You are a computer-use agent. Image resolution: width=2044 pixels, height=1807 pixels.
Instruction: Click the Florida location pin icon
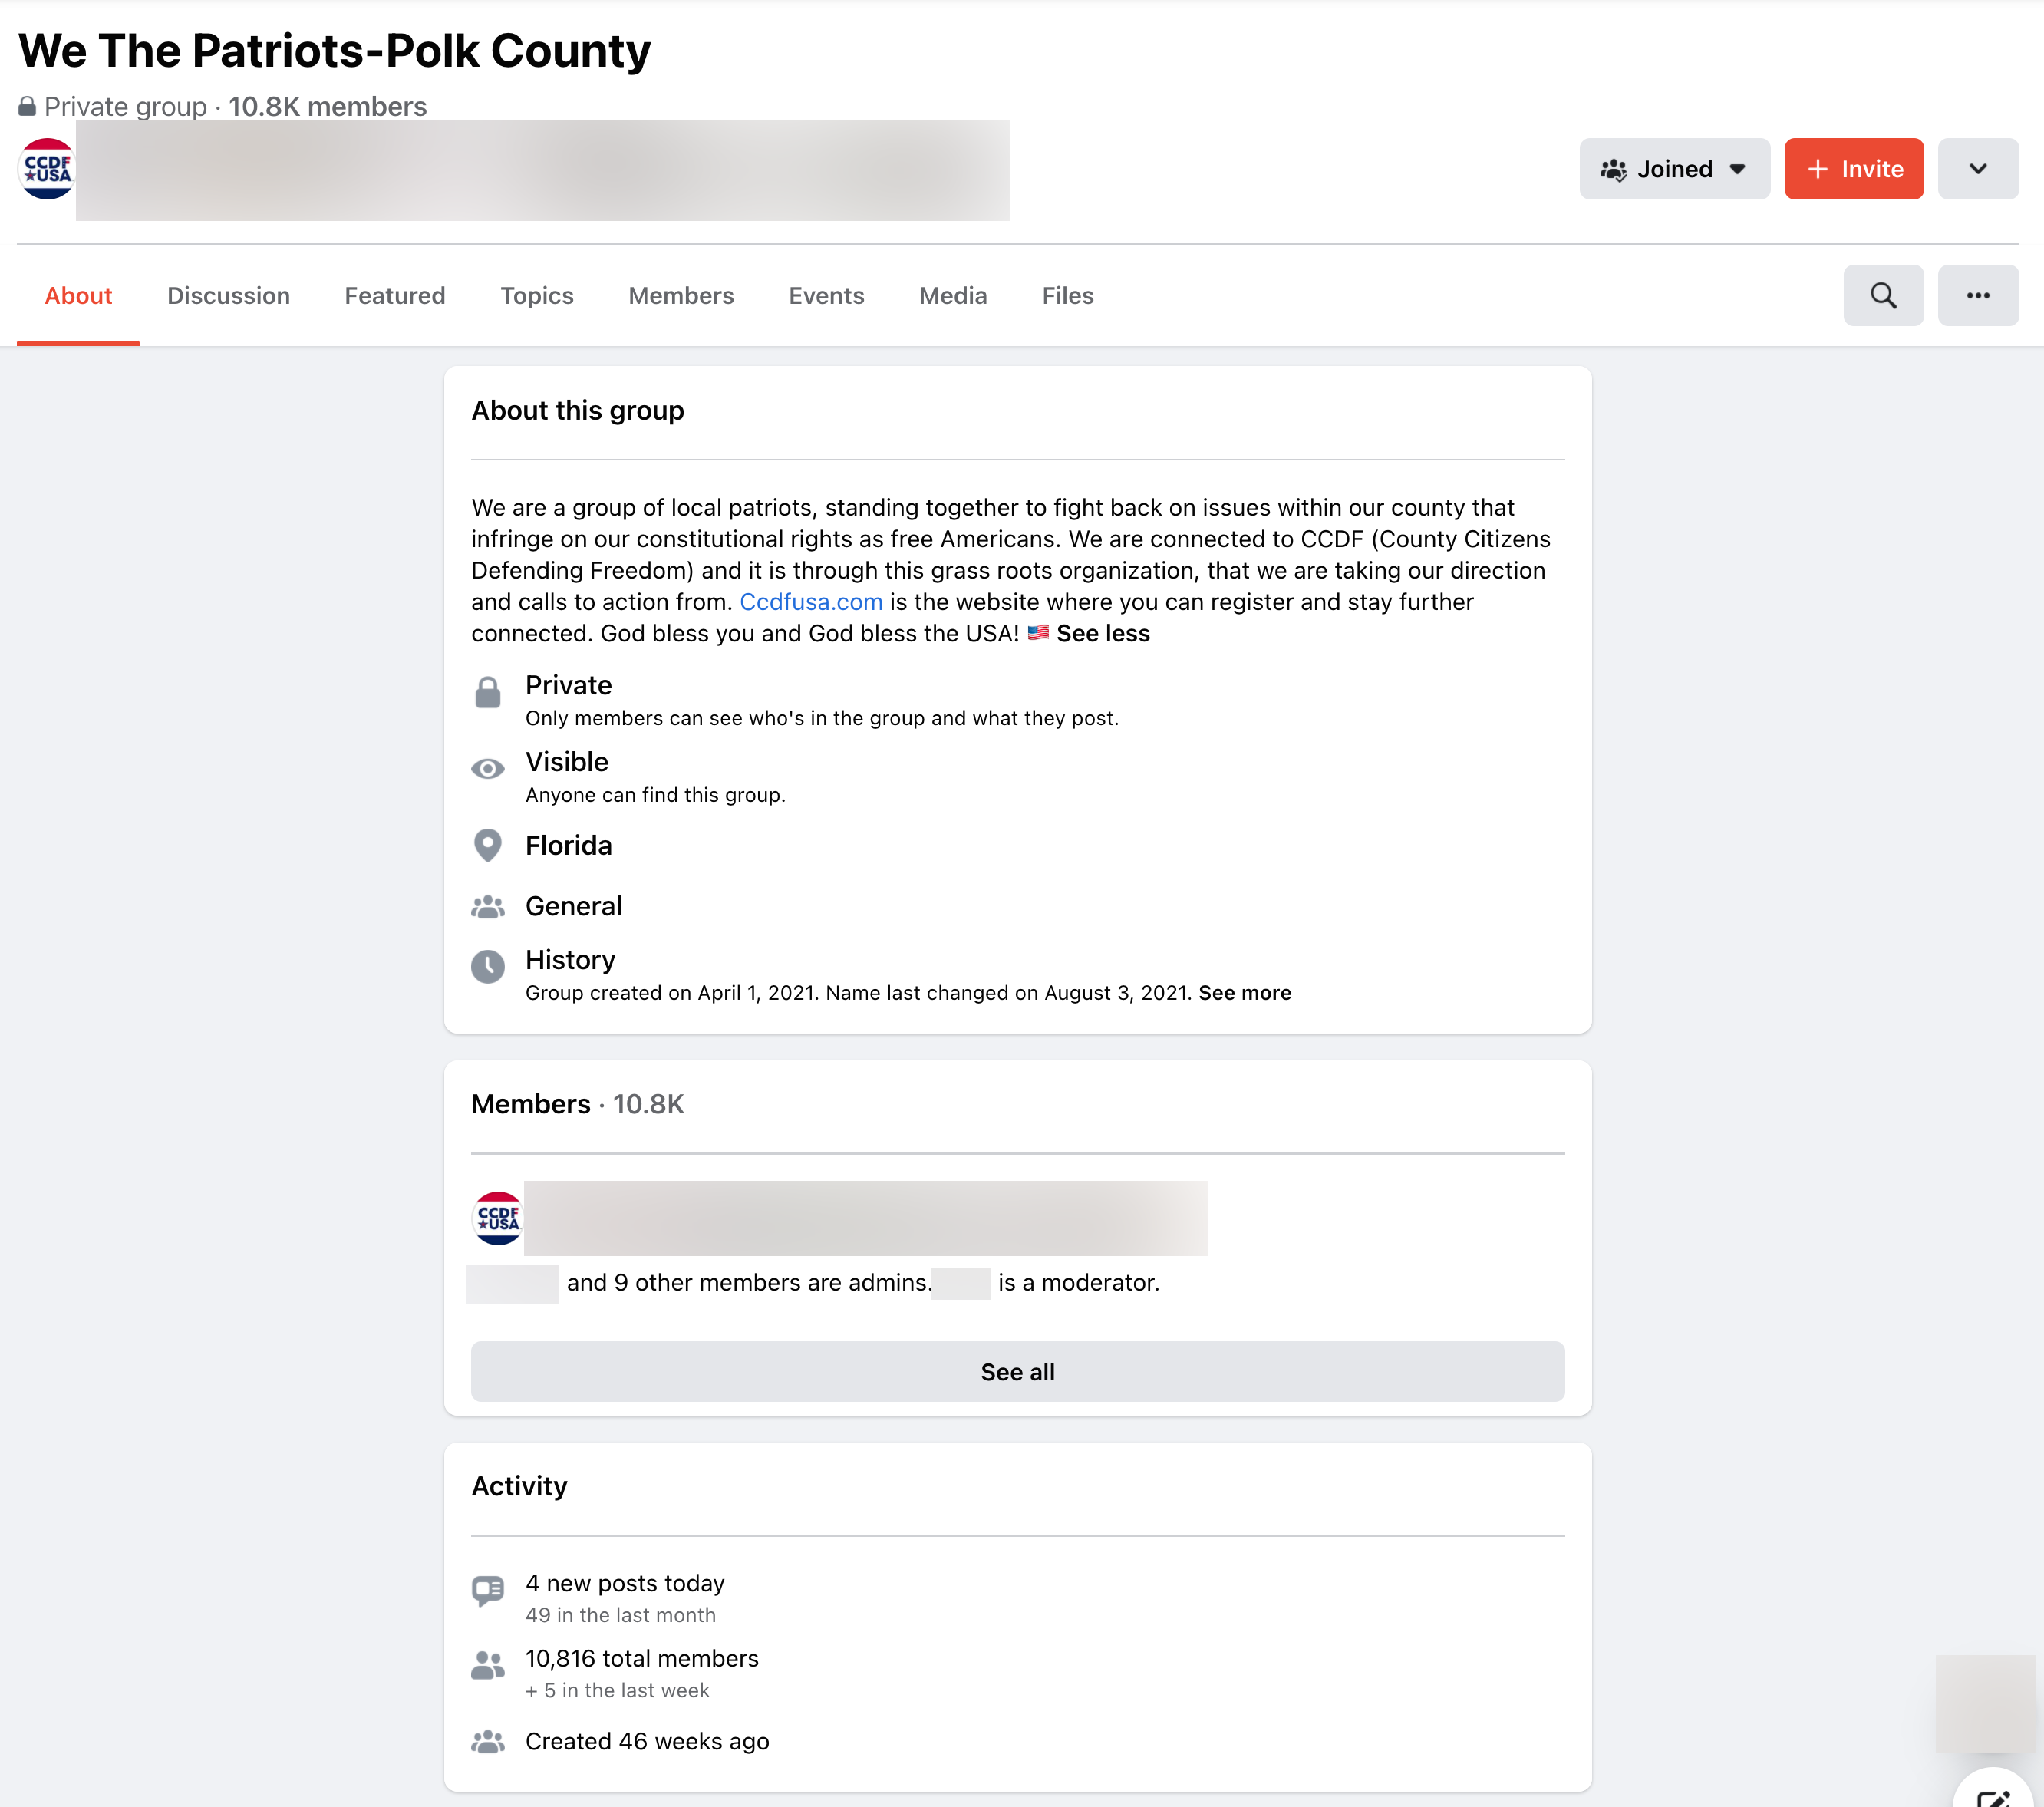click(x=488, y=846)
